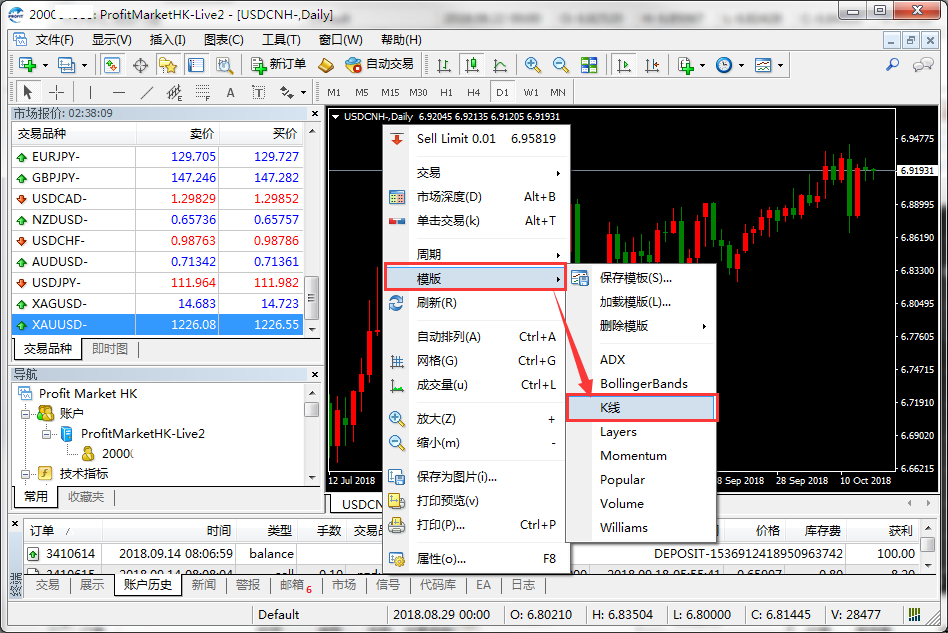Select the candlestick chart type icon
This screenshot has width=948, height=633.
point(471,65)
